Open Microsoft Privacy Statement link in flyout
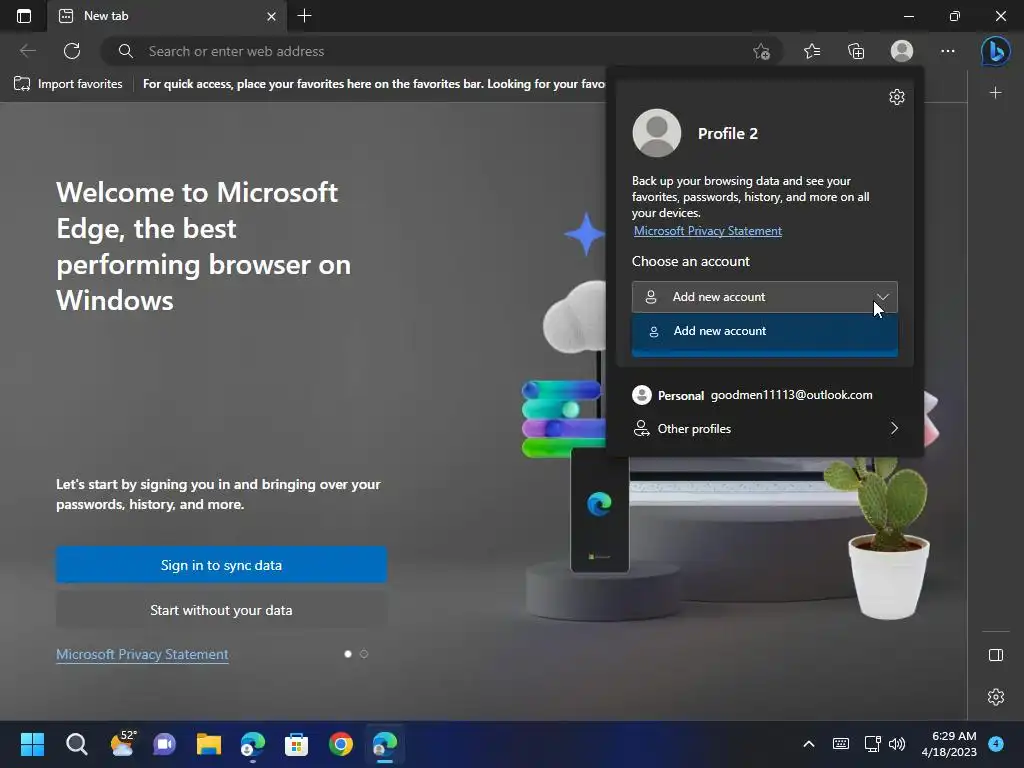The width and height of the screenshot is (1024, 768). click(x=707, y=231)
